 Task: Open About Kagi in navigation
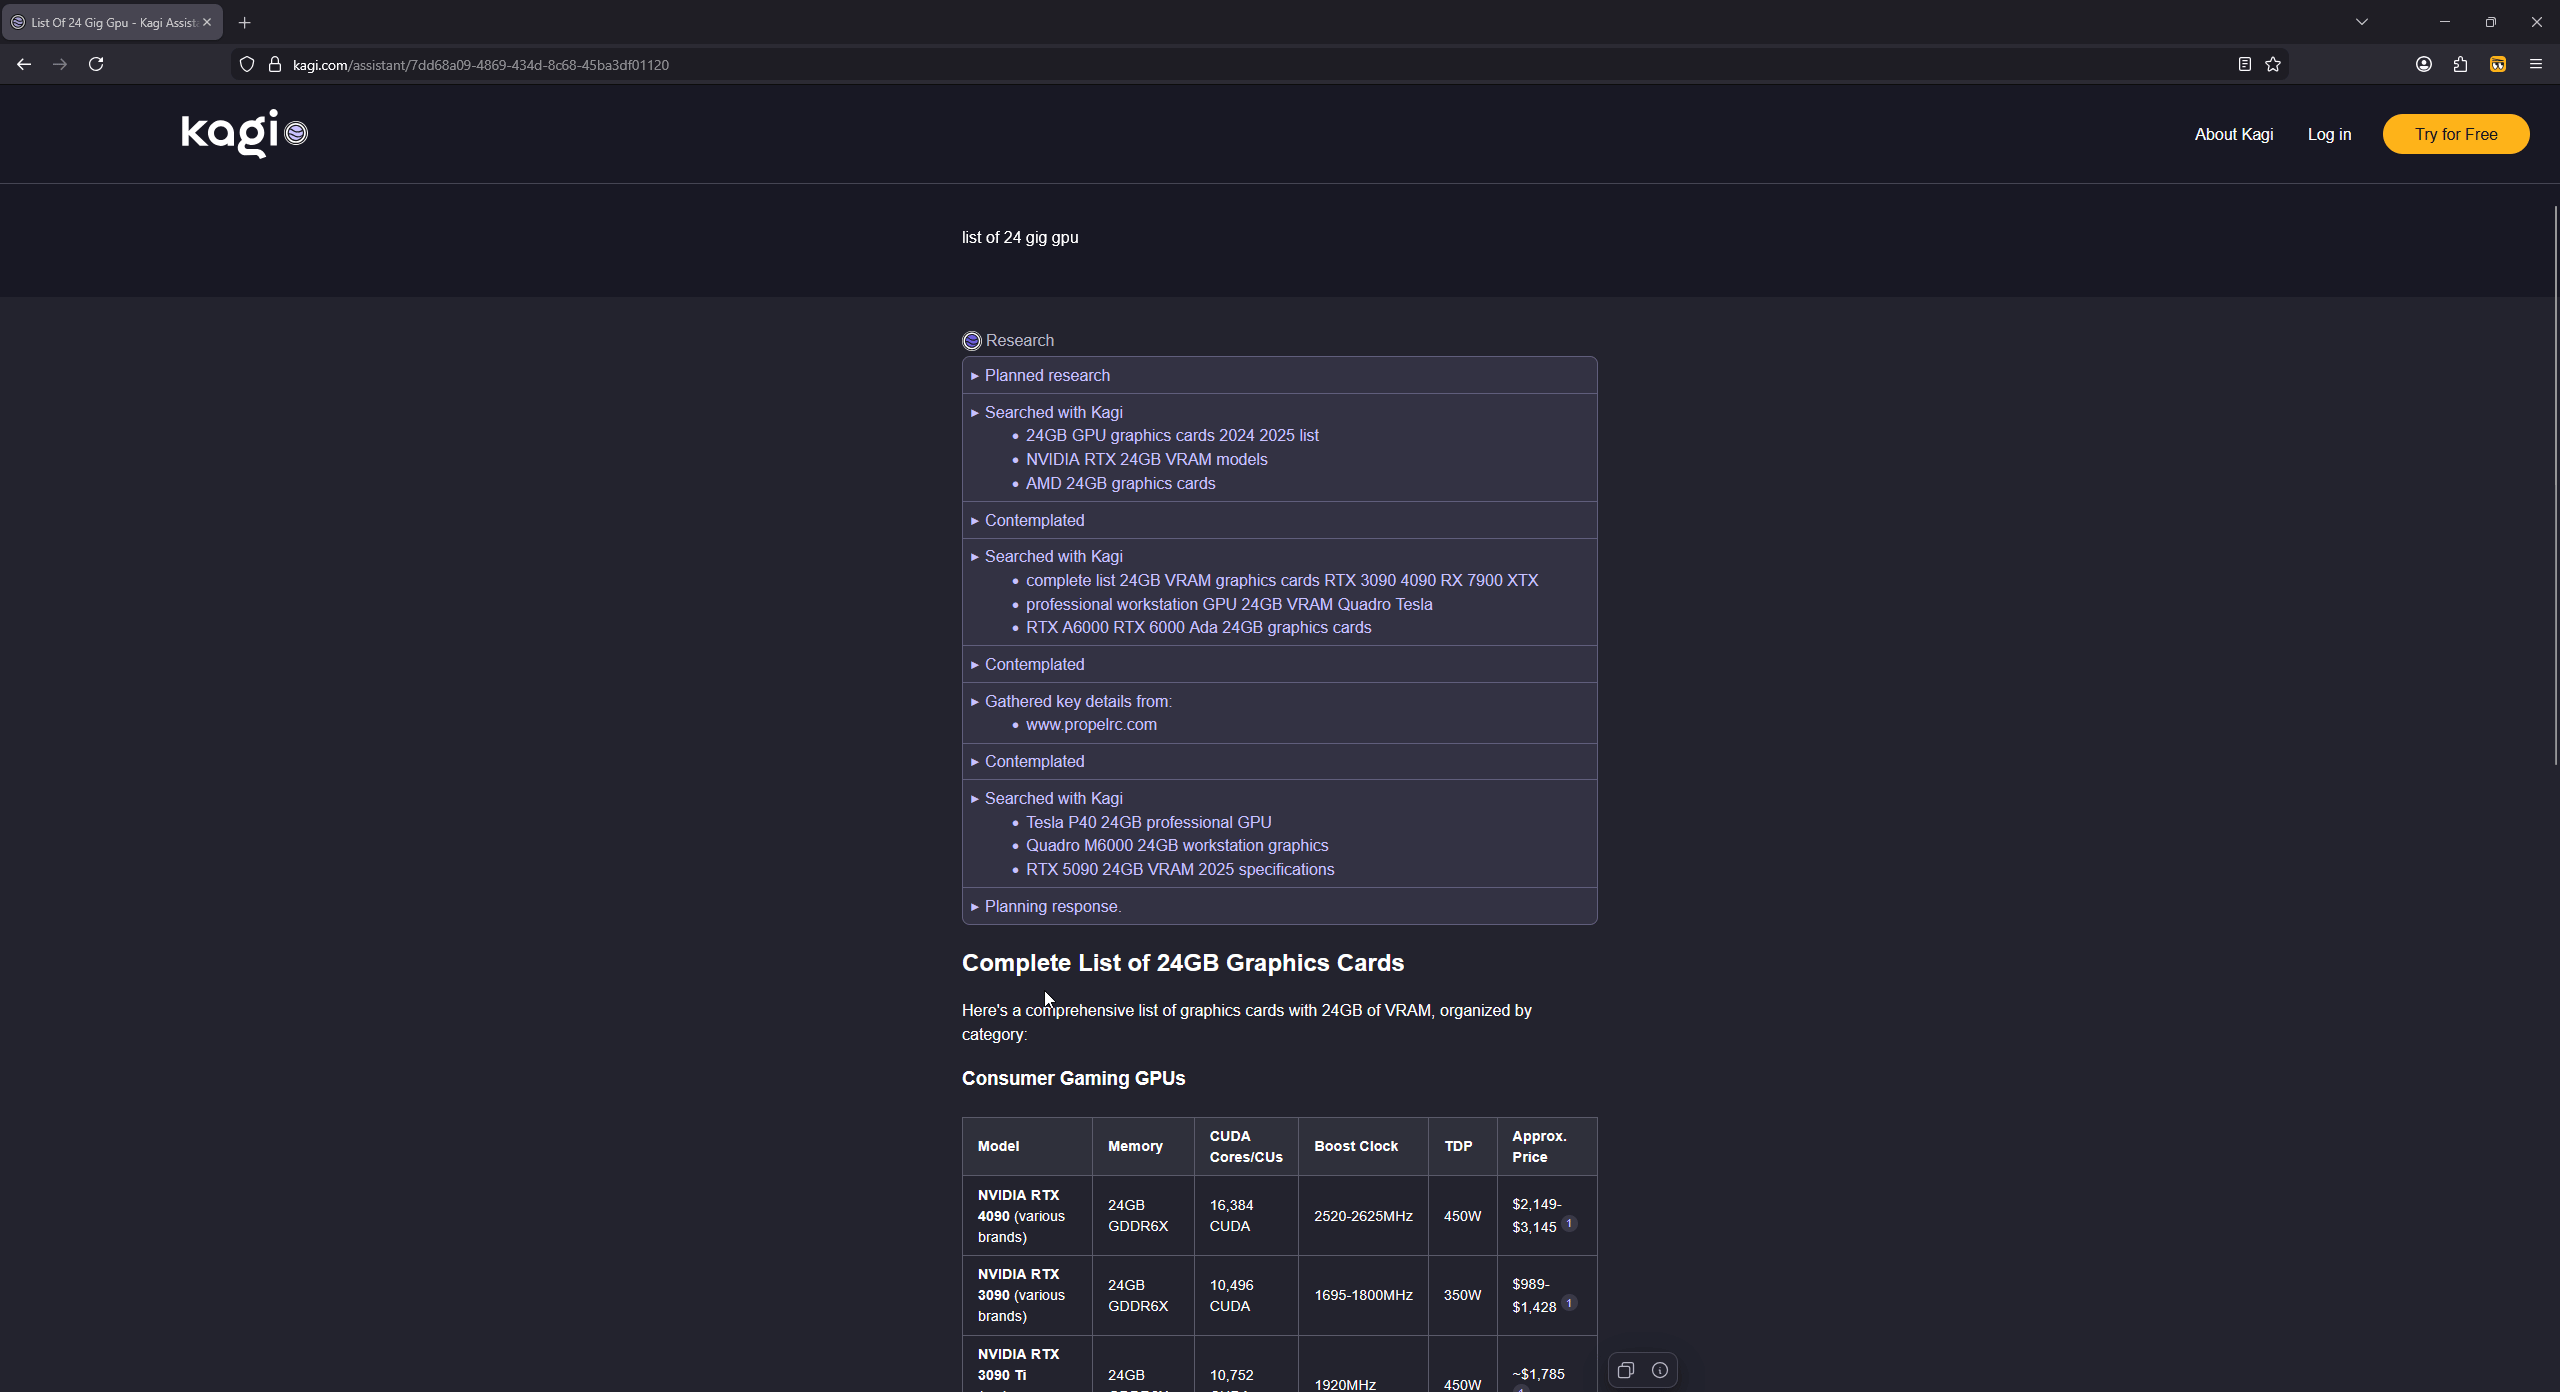(x=2233, y=134)
